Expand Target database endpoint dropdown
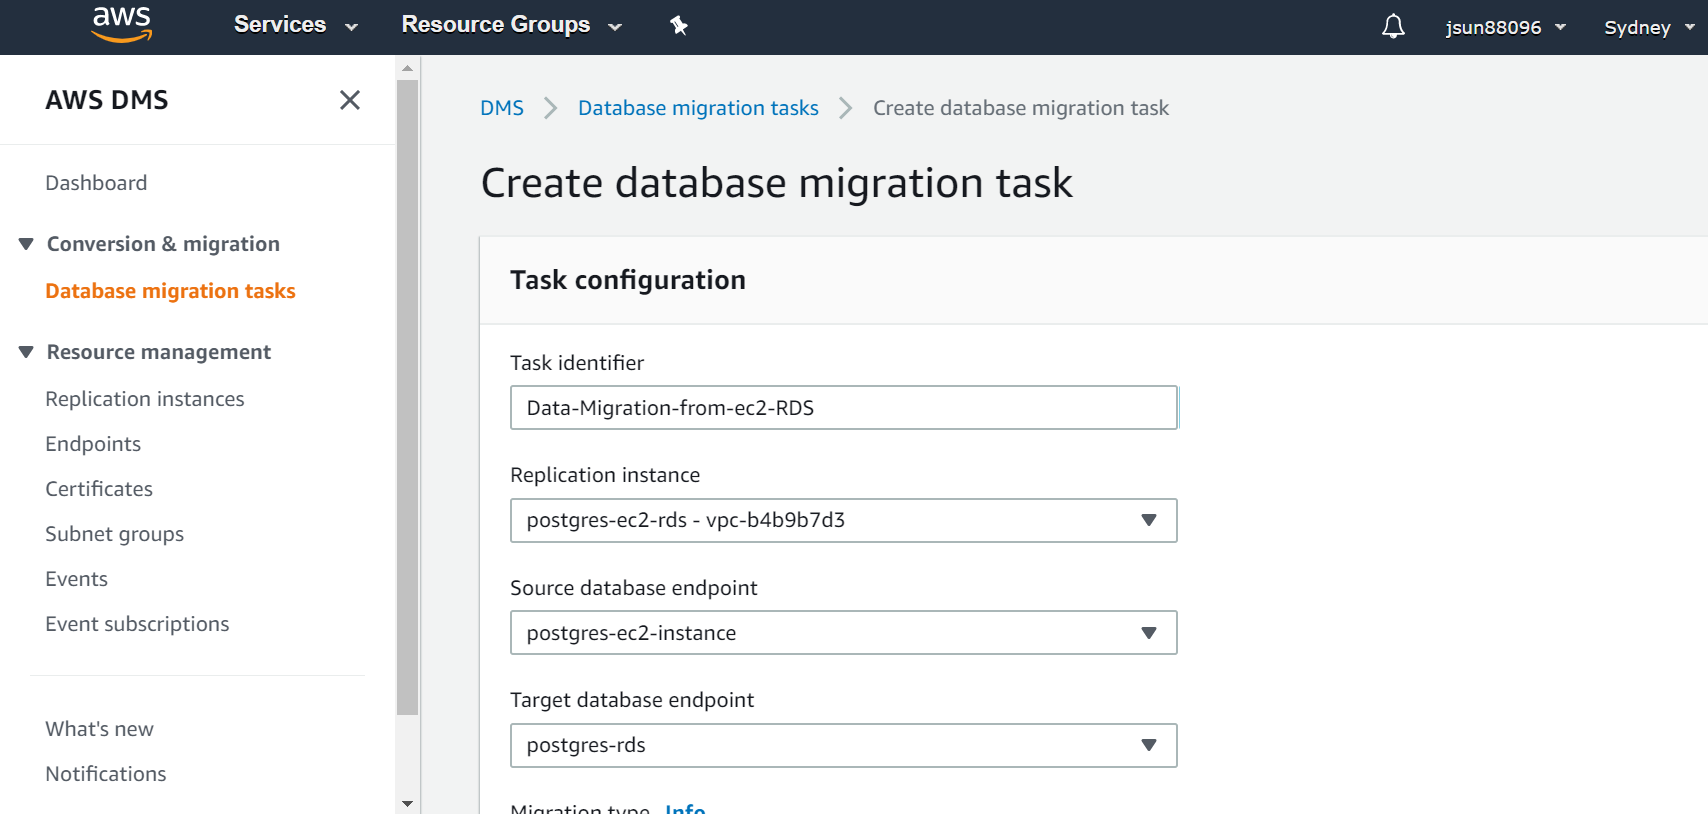This screenshot has height=814, width=1708. point(843,745)
